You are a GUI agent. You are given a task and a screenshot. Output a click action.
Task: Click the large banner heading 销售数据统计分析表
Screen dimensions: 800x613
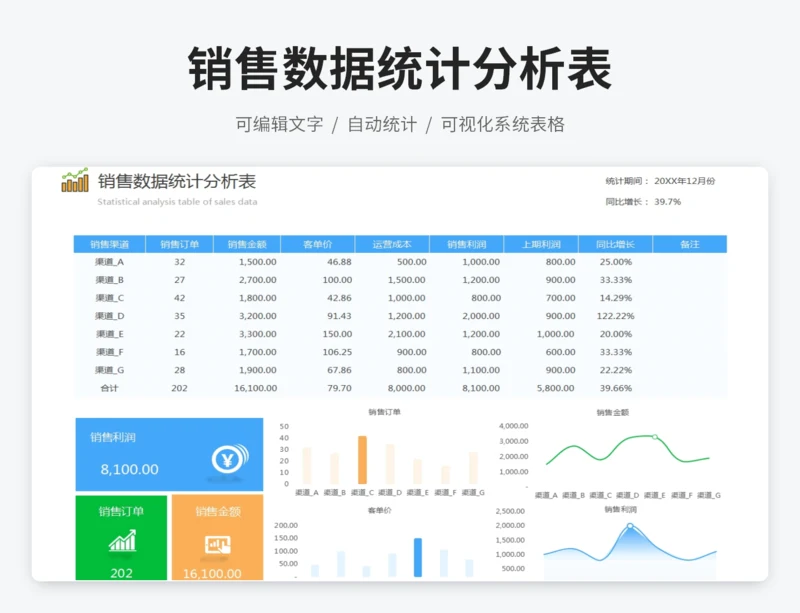tap(400, 68)
